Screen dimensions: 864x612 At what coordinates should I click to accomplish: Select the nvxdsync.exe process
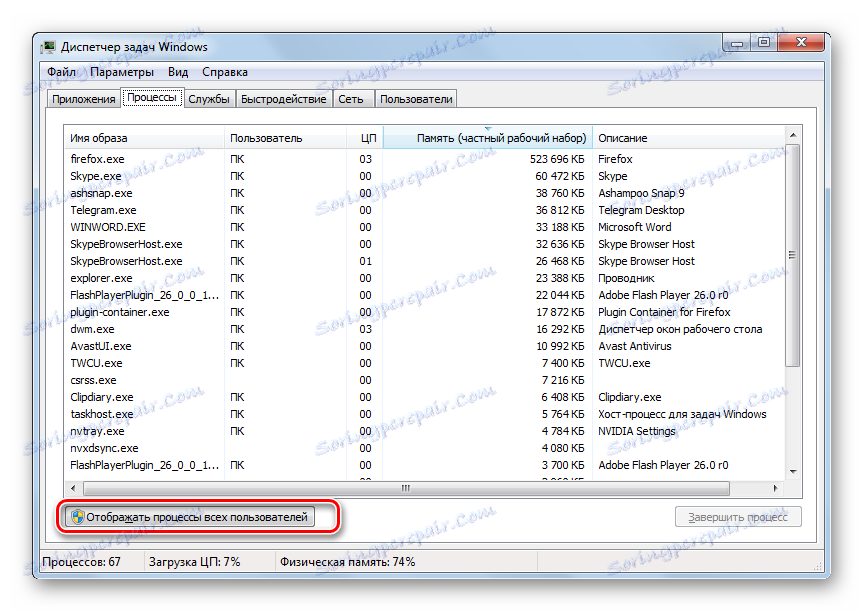[424, 448]
